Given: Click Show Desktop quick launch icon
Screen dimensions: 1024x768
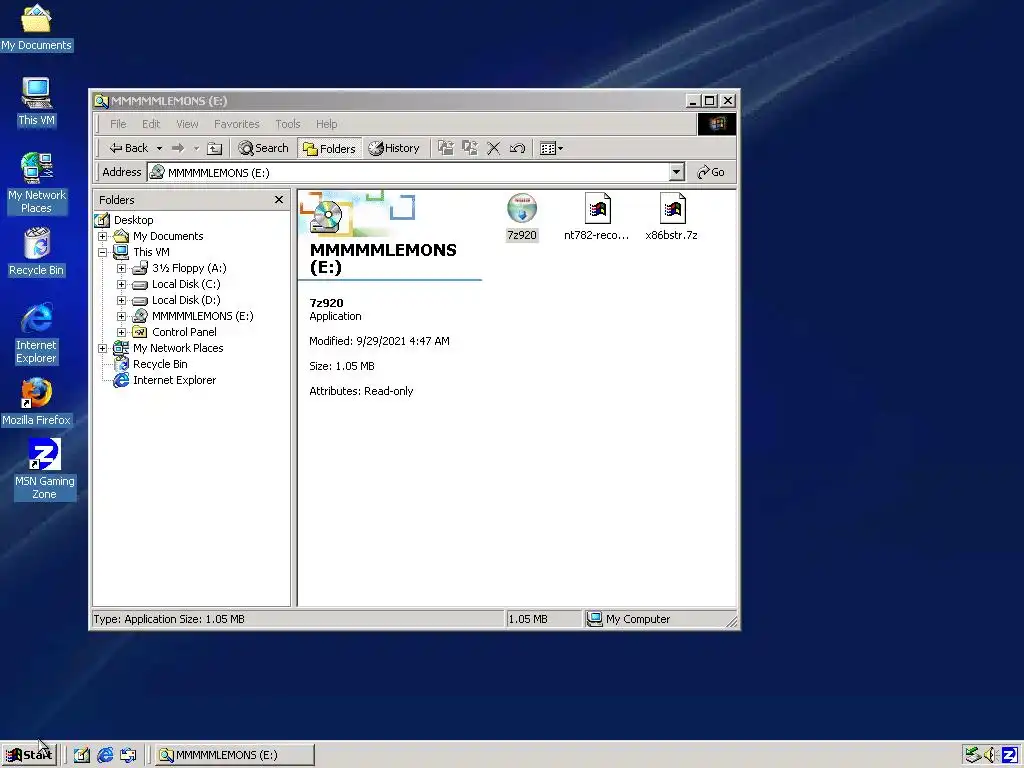Looking at the screenshot, I should (x=82, y=755).
